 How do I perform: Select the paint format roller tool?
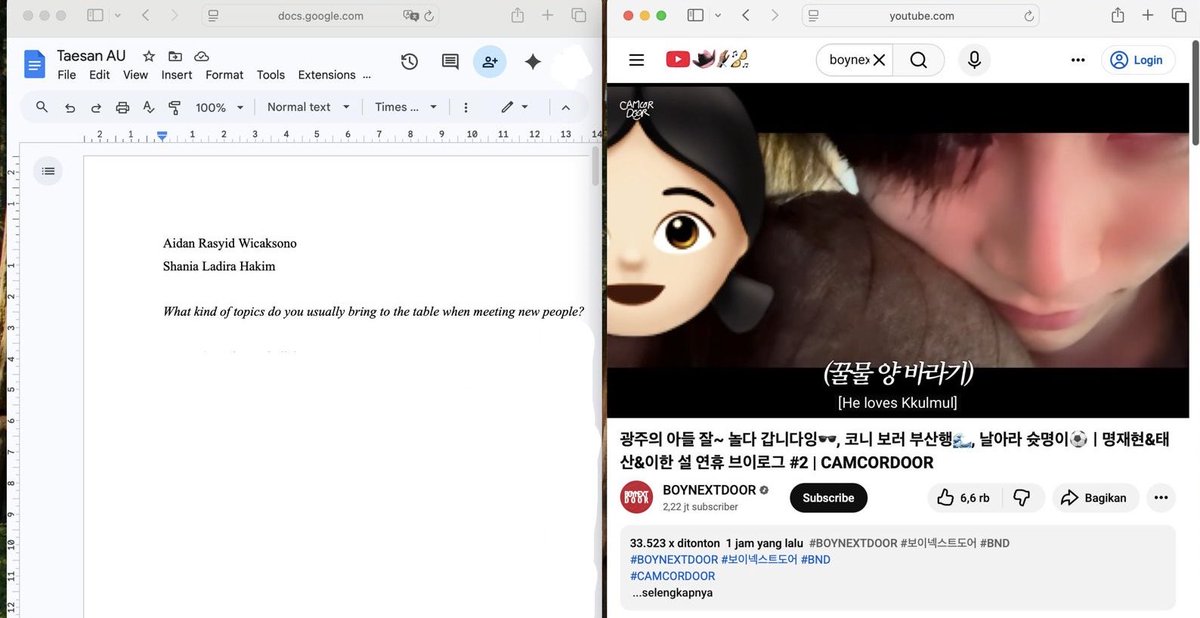coord(174,107)
